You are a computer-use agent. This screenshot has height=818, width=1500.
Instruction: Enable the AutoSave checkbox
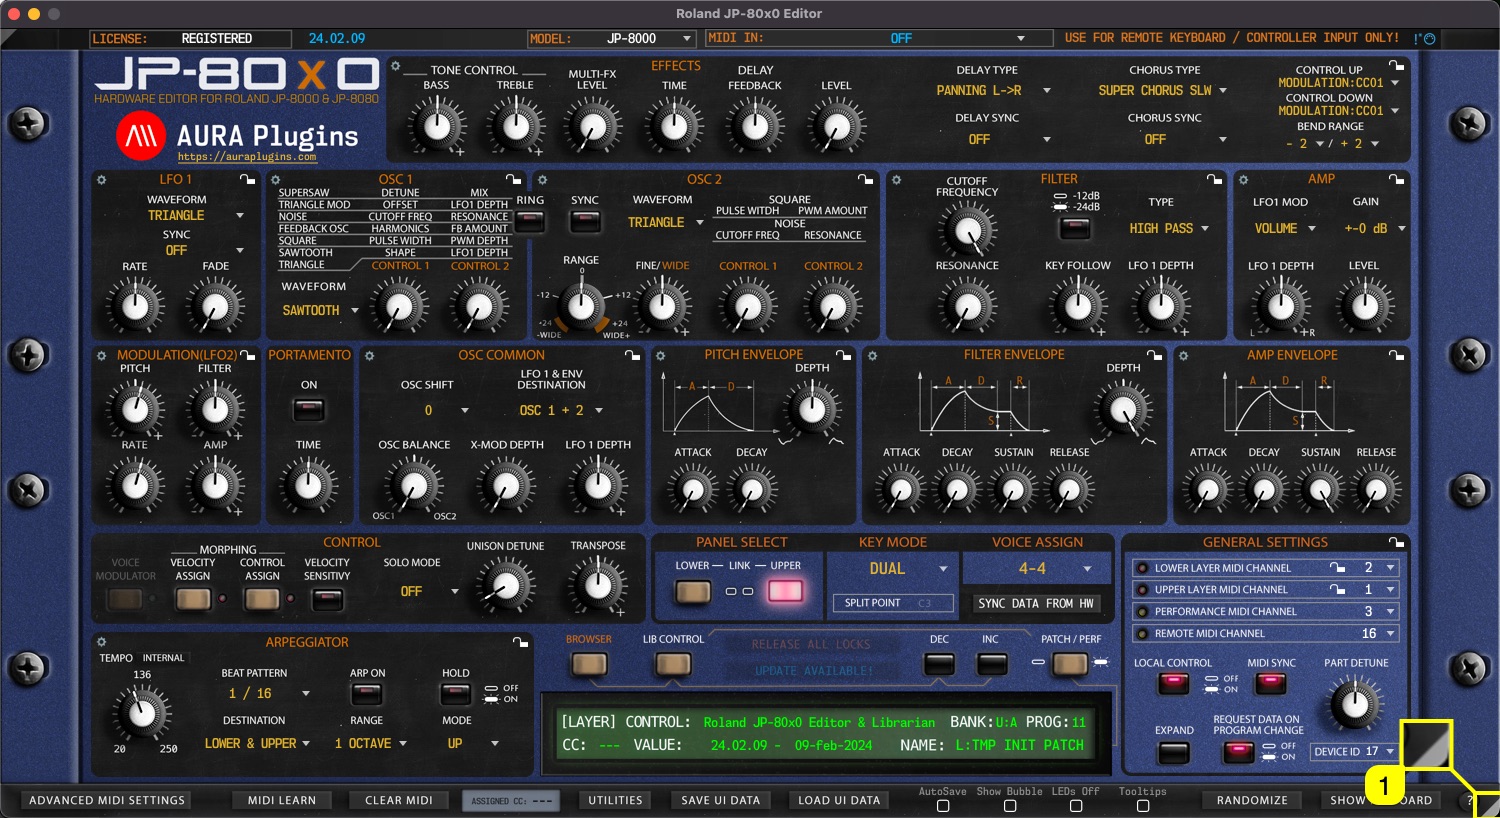point(943,806)
